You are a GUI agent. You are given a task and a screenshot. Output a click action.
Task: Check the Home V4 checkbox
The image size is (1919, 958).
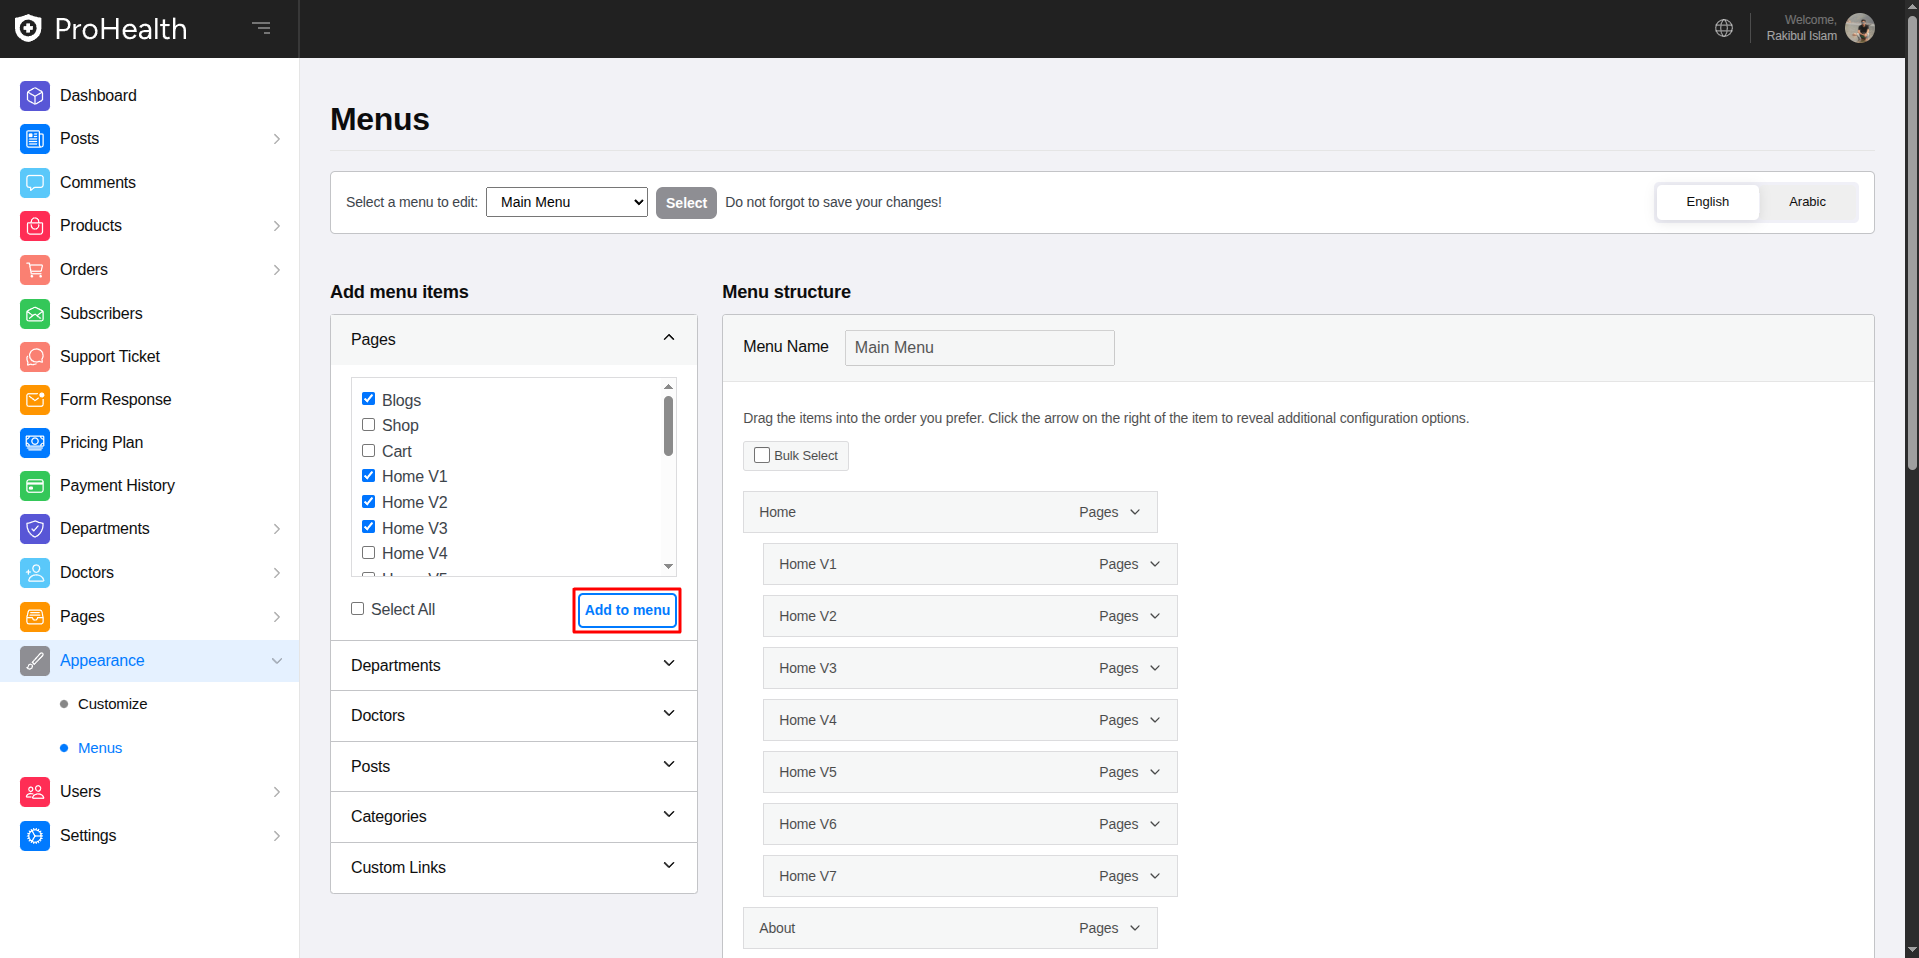pos(368,553)
